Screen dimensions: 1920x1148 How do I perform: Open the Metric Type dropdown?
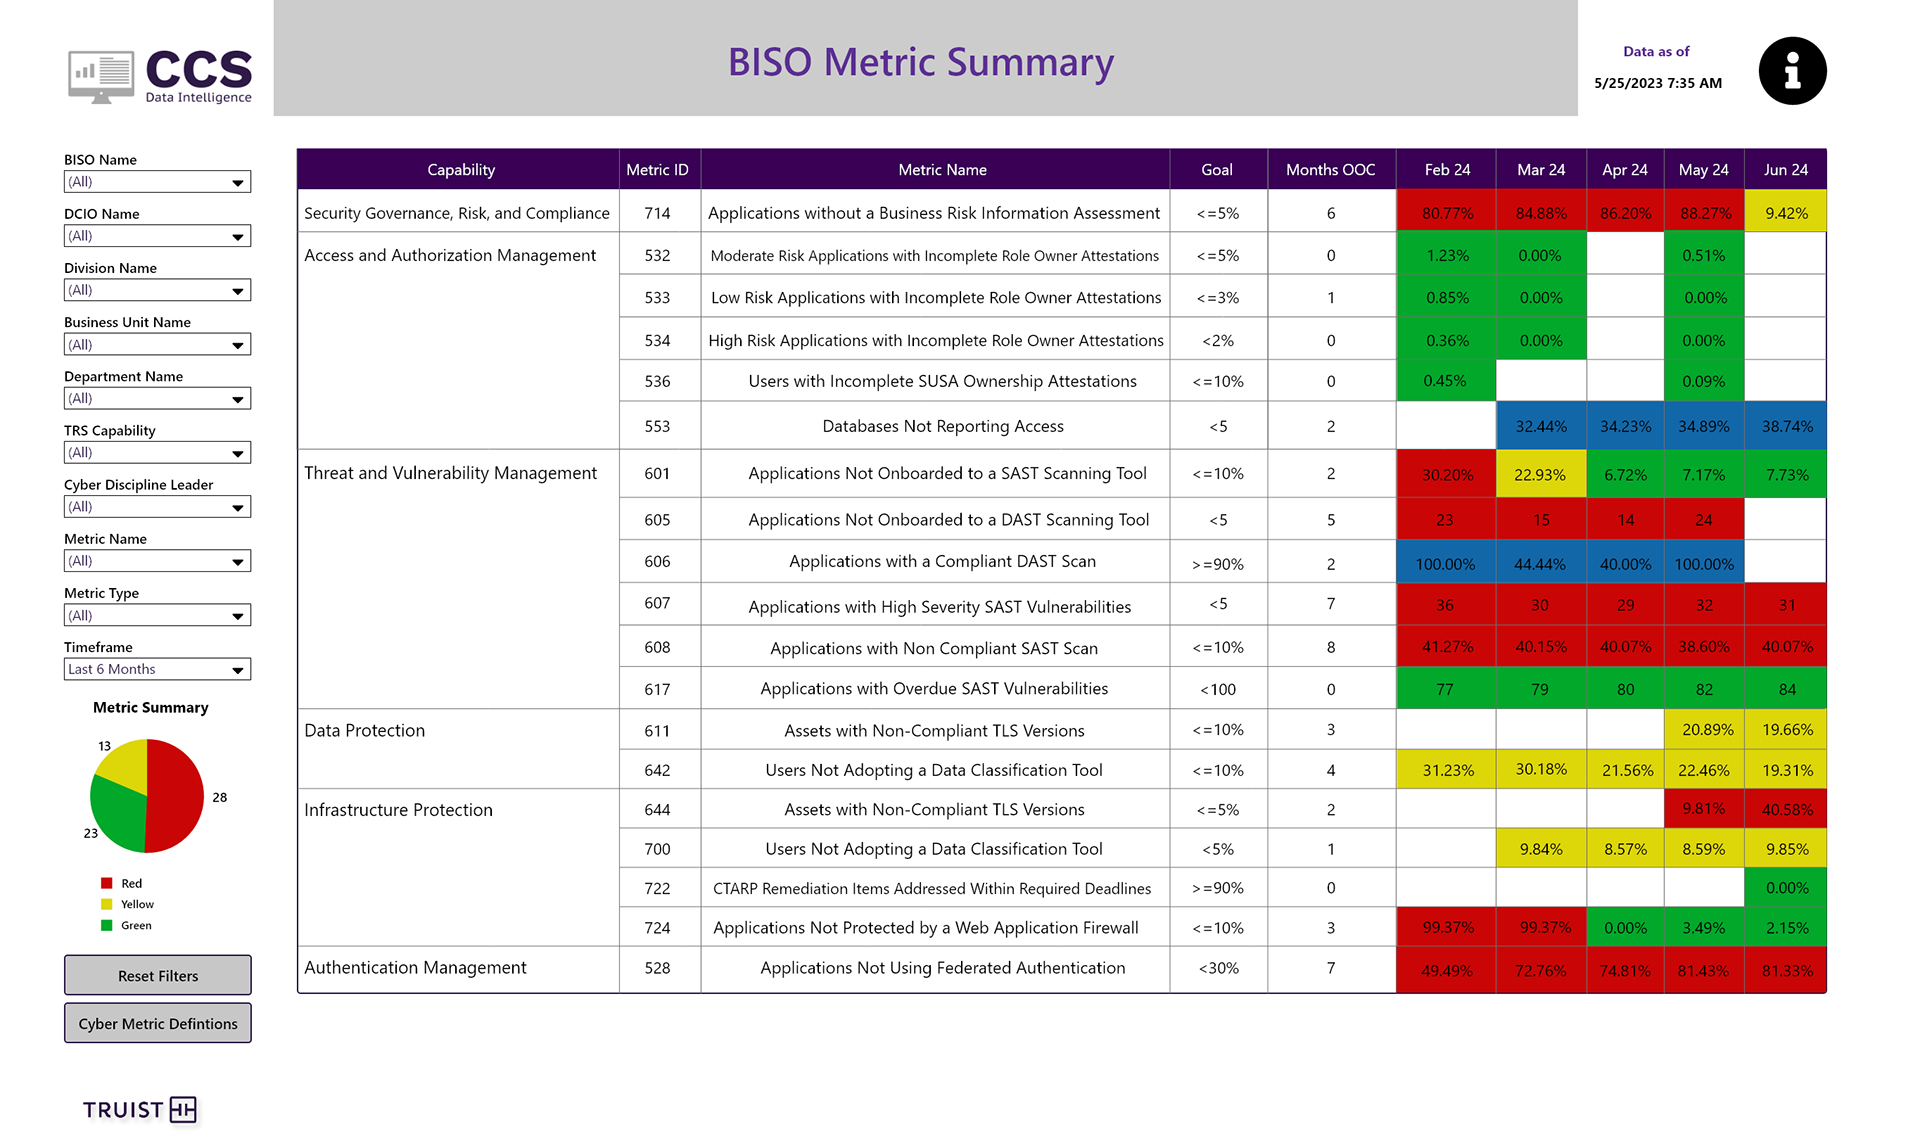click(x=157, y=615)
